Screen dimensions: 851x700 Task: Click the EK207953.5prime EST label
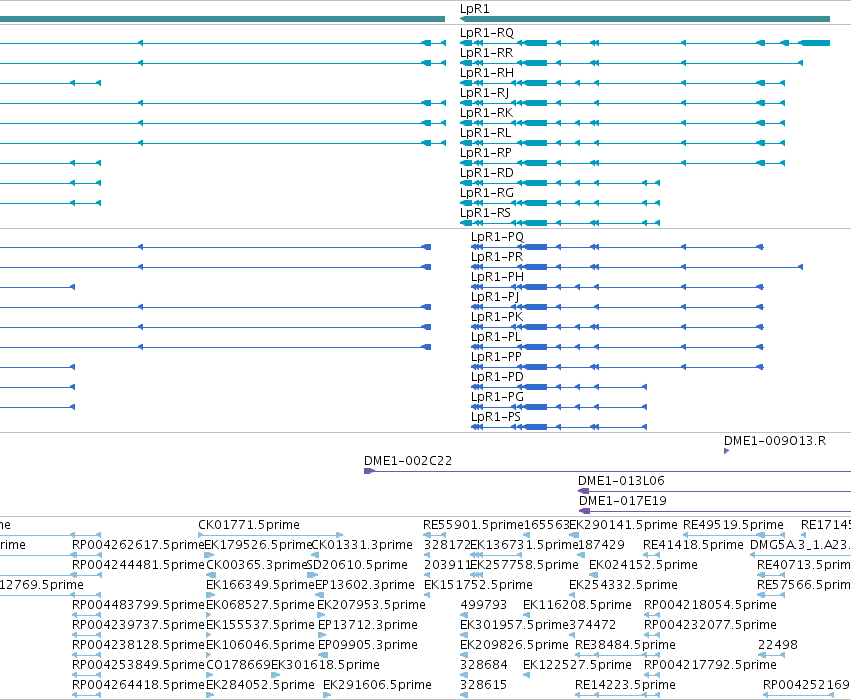click(x=371, y=606)
